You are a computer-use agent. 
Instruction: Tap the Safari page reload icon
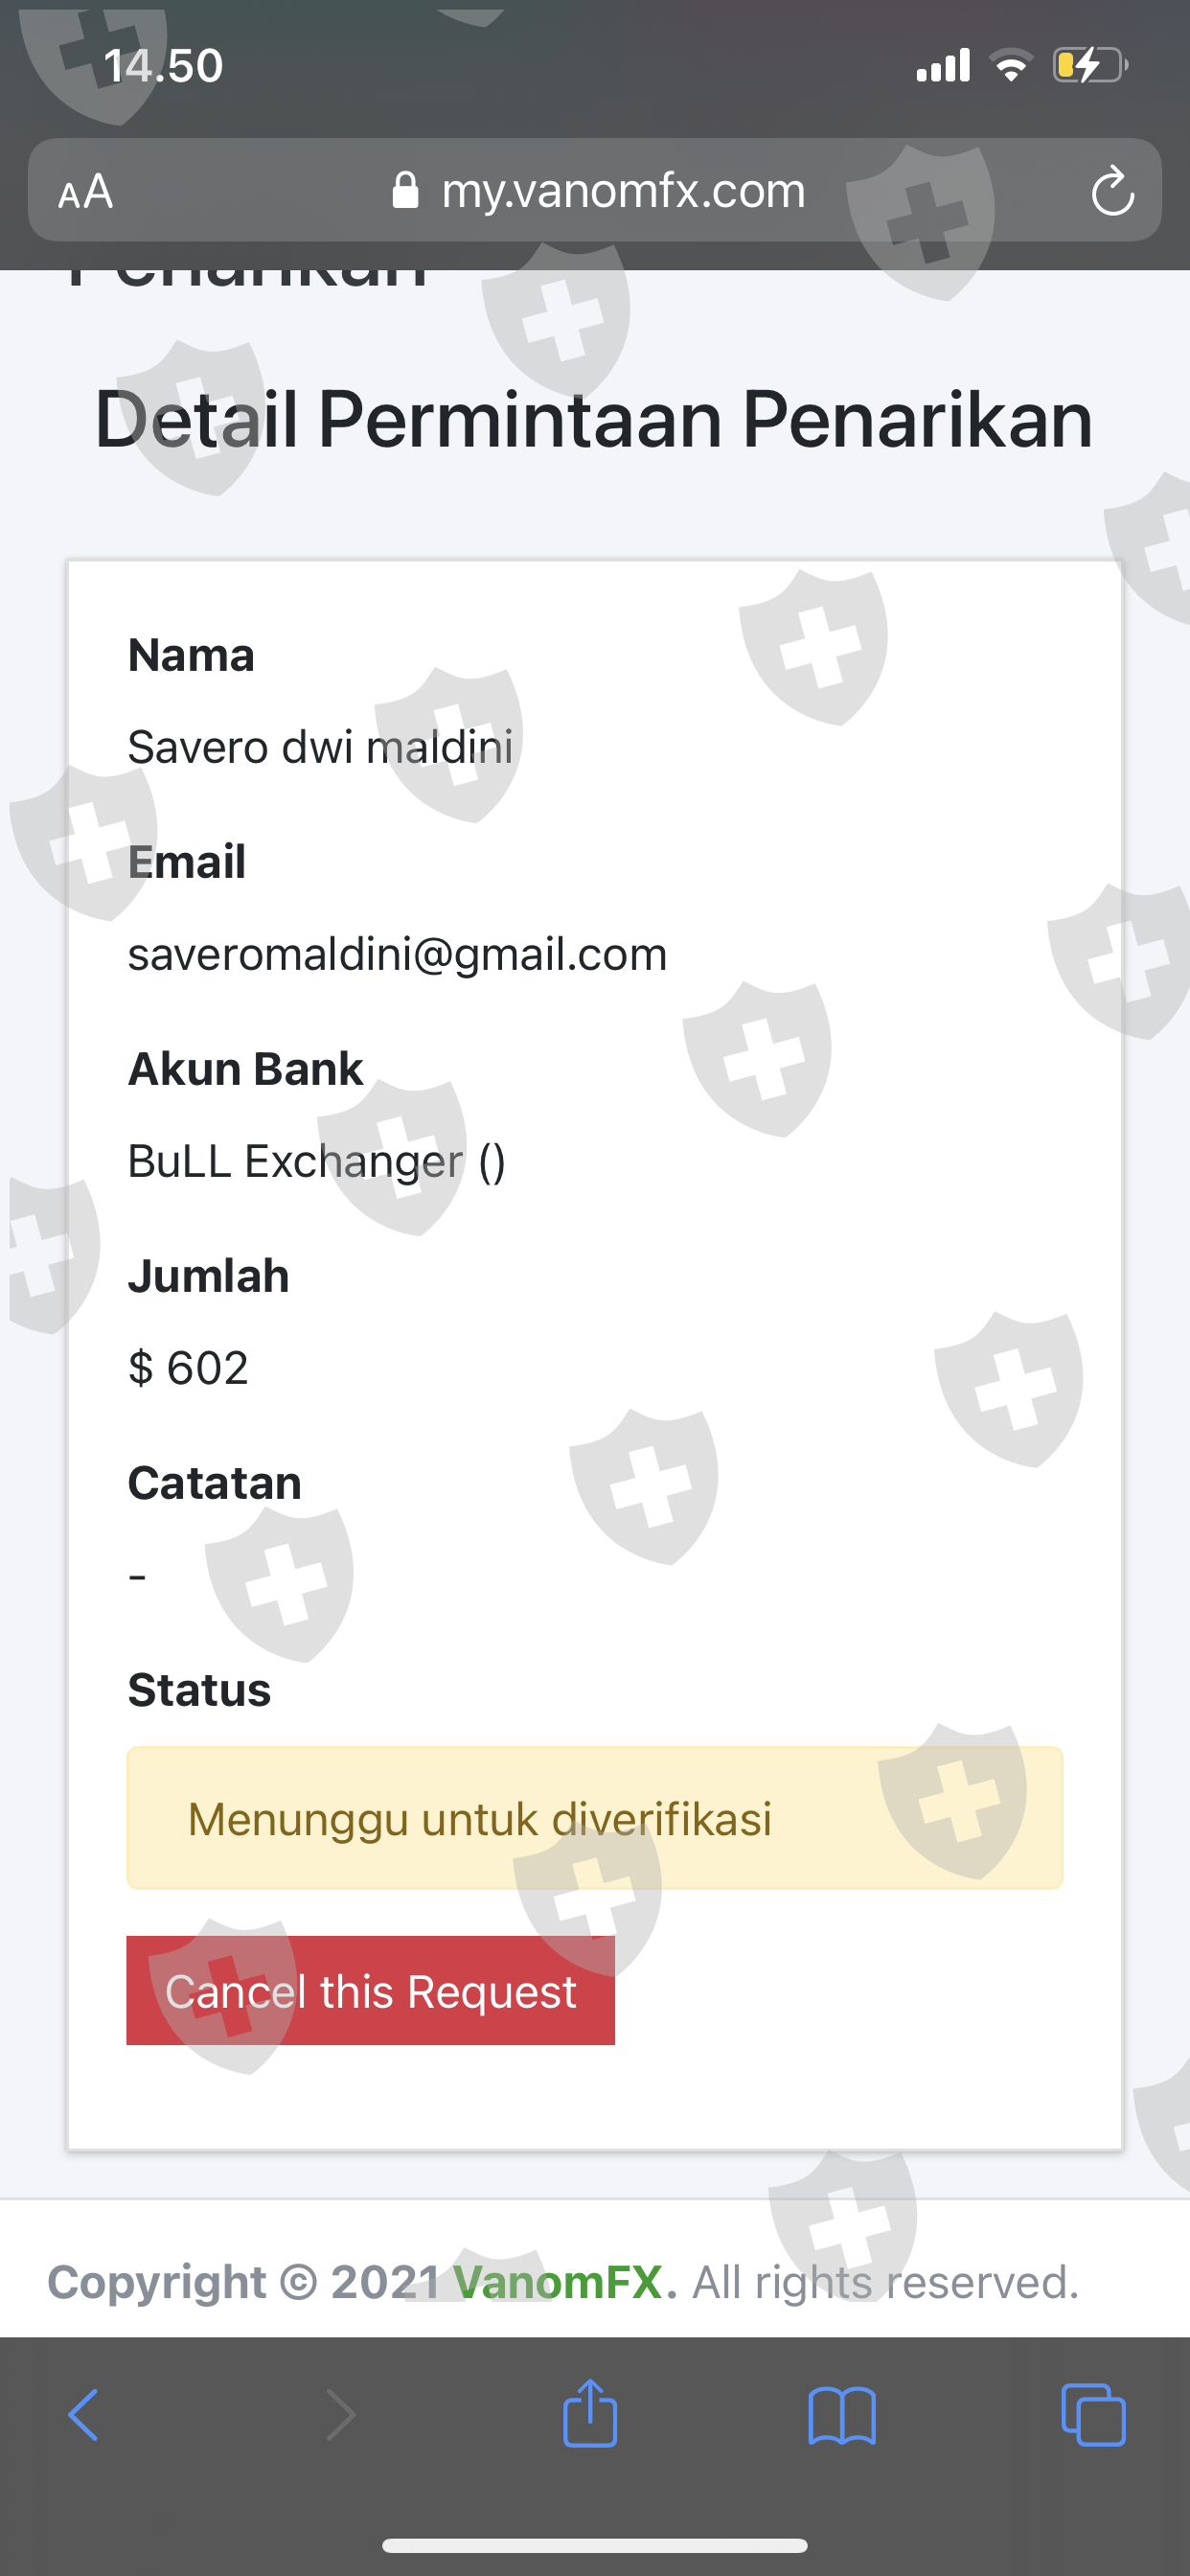(x=1112, y=191)
